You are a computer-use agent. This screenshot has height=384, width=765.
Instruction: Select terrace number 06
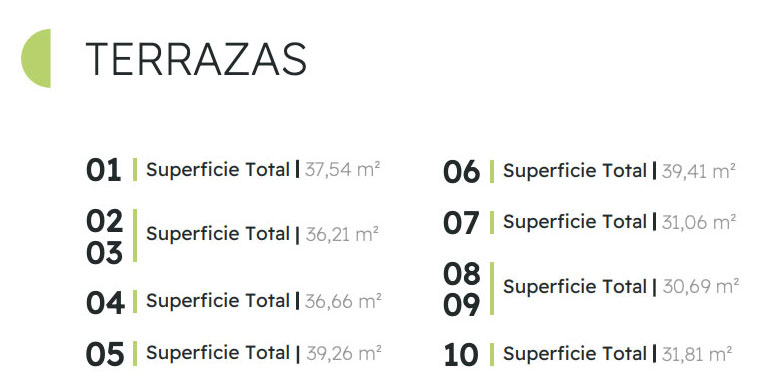[x=462, y=172]
